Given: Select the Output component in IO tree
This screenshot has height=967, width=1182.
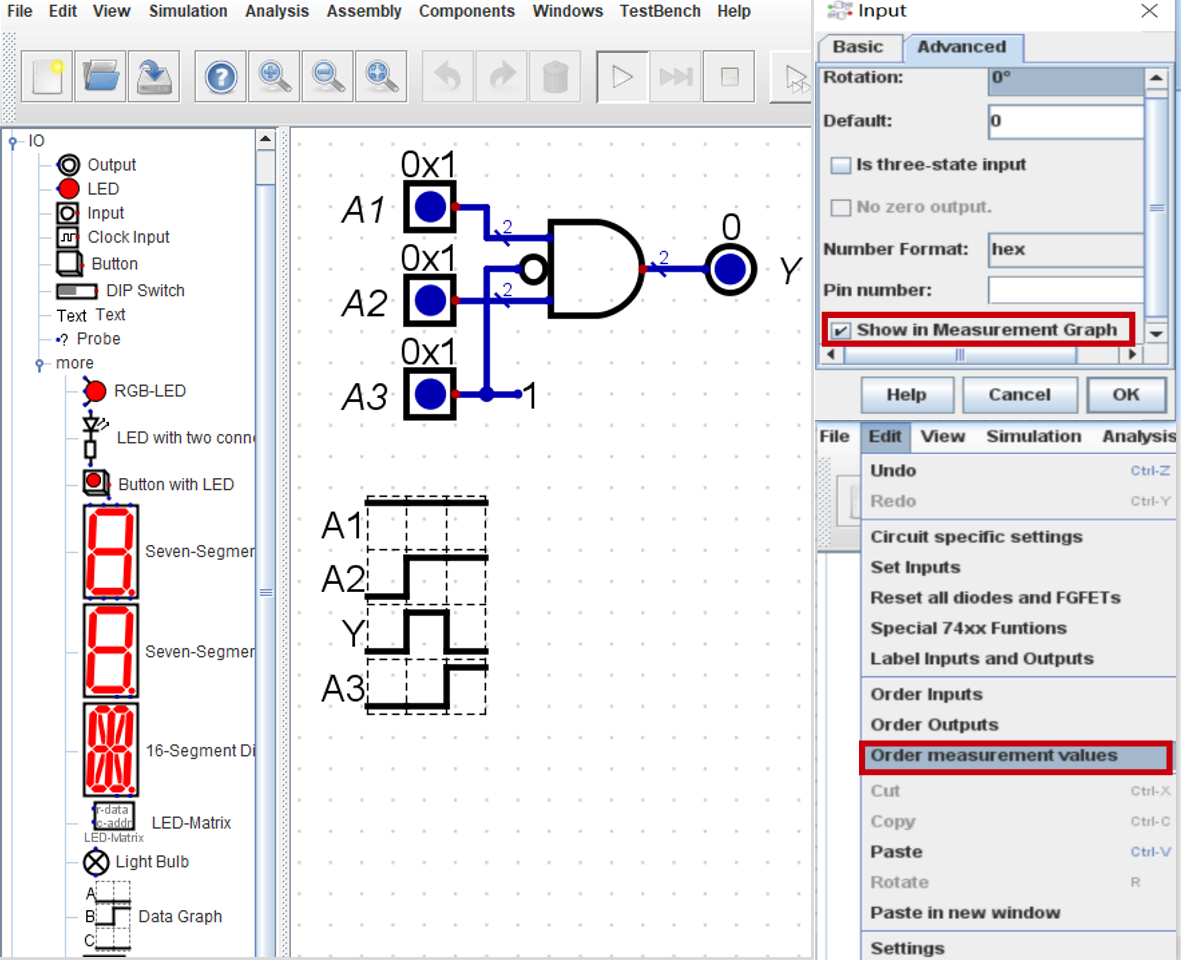Looking at the screenshot, I should pos(97,165).
